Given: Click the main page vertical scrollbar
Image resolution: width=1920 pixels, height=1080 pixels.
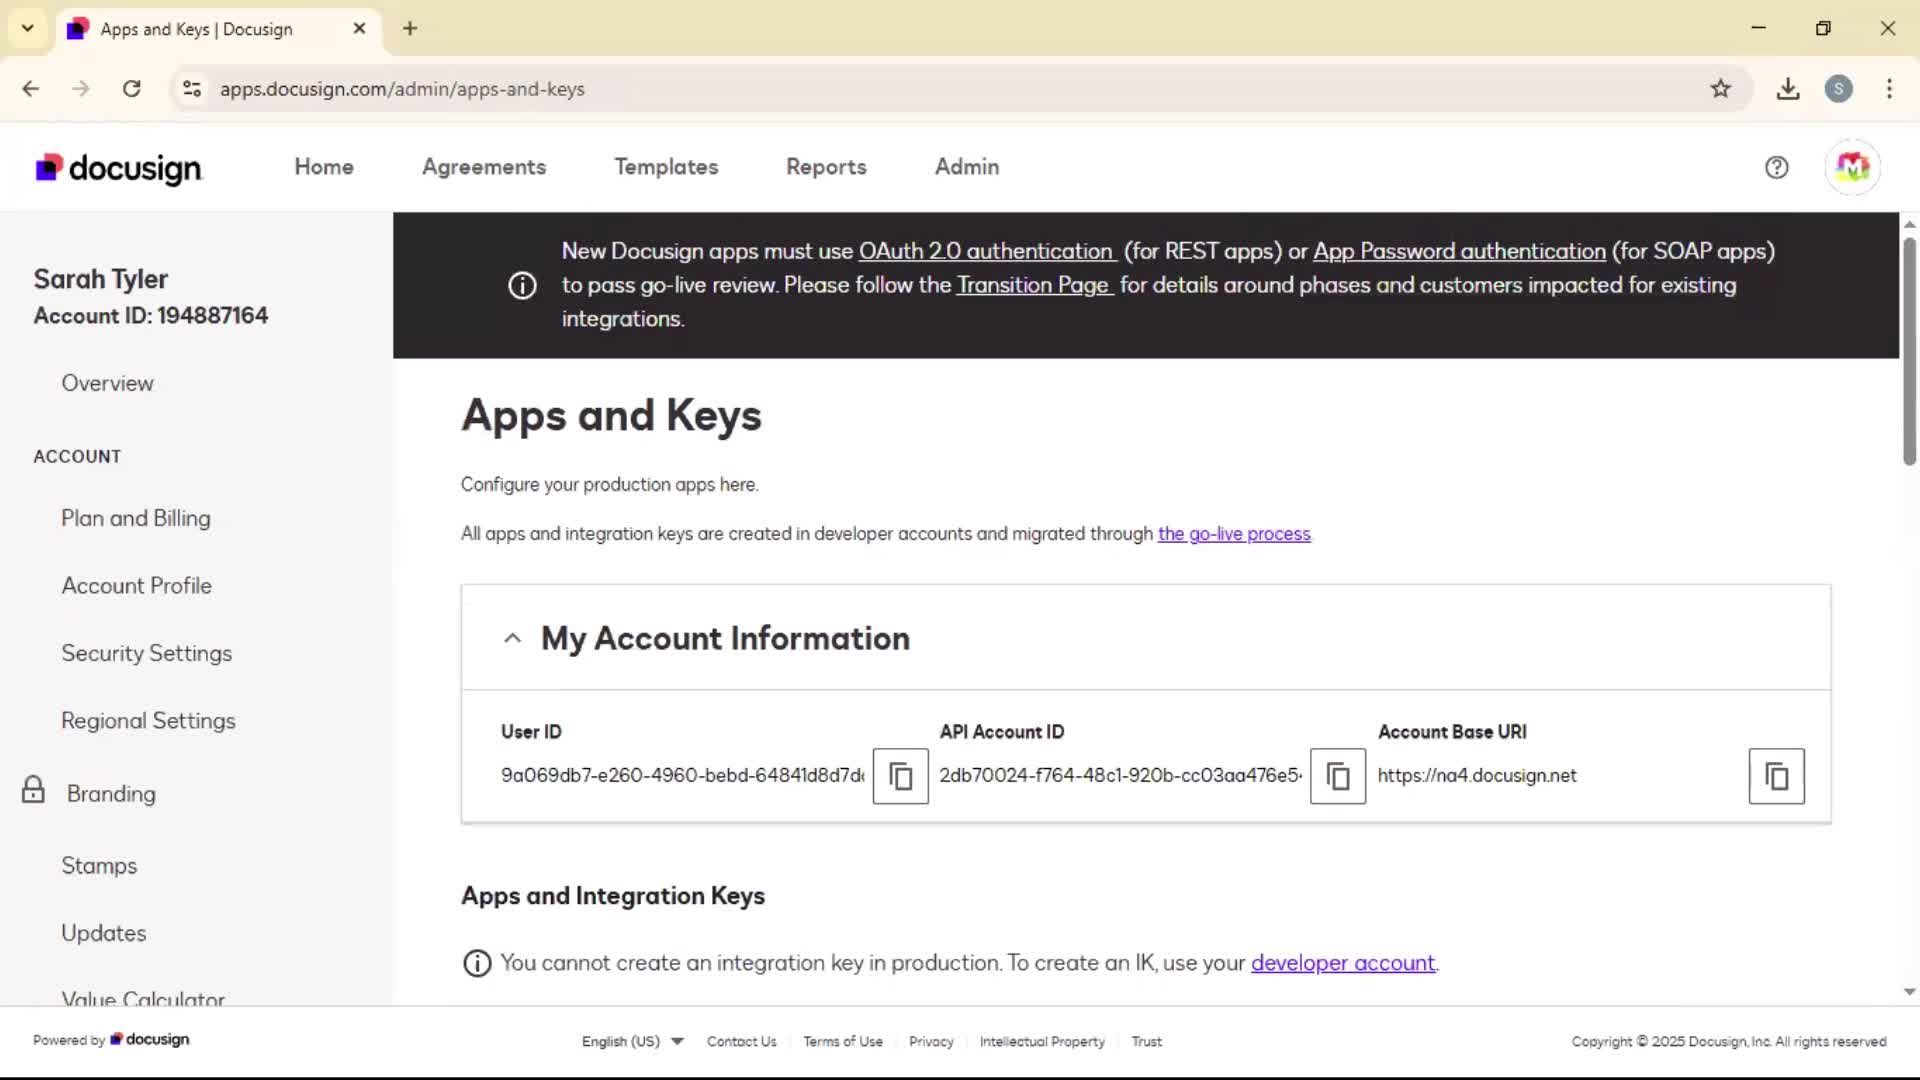Looking at the screenshot, I should click(1909, 351).
